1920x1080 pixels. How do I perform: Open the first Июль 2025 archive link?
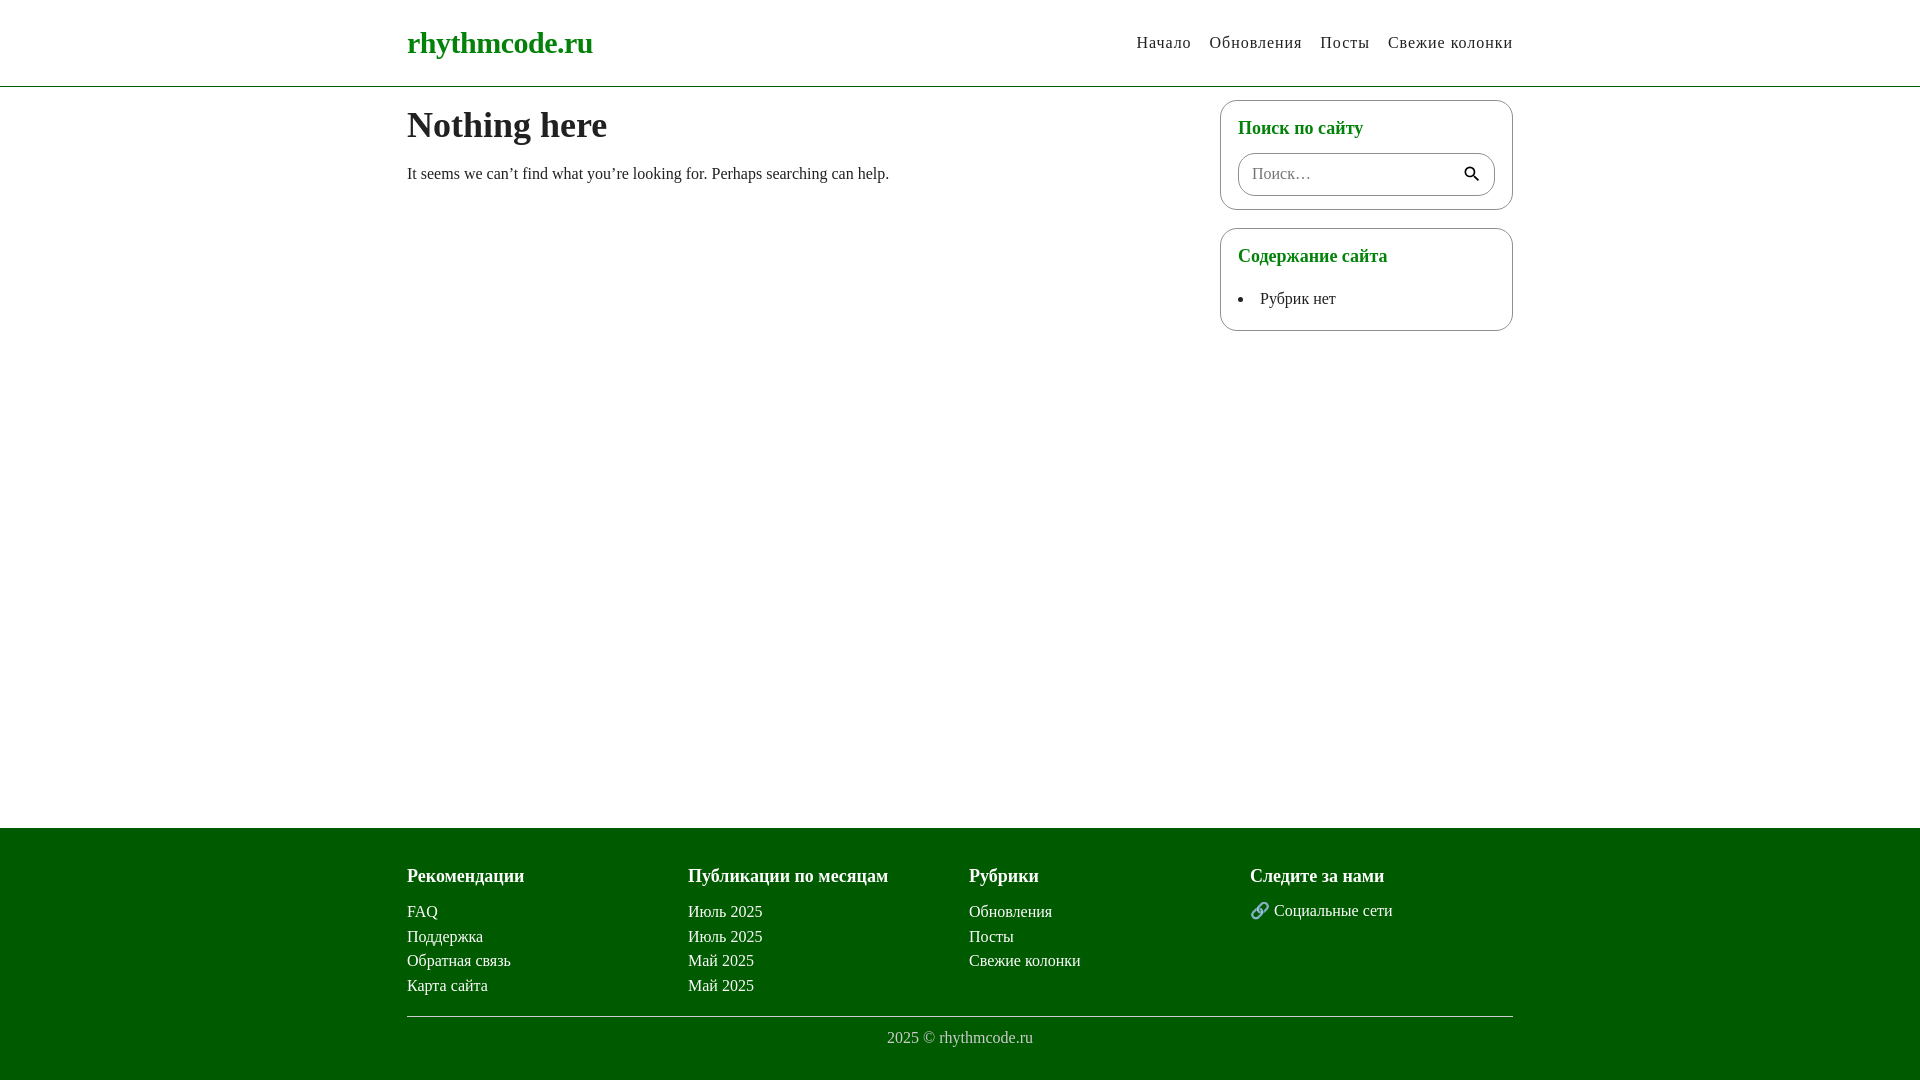pos(725,912)
